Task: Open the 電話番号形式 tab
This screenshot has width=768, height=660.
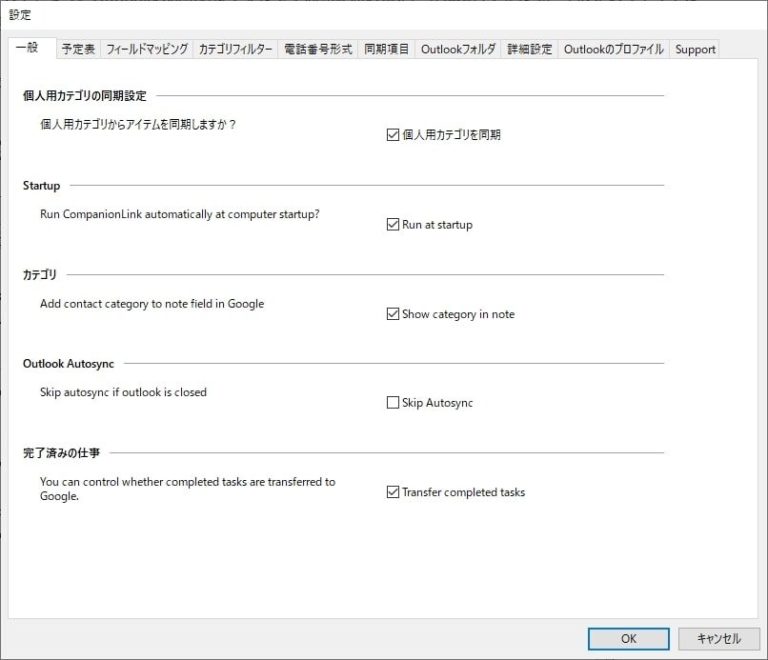Action: [318, 49]
